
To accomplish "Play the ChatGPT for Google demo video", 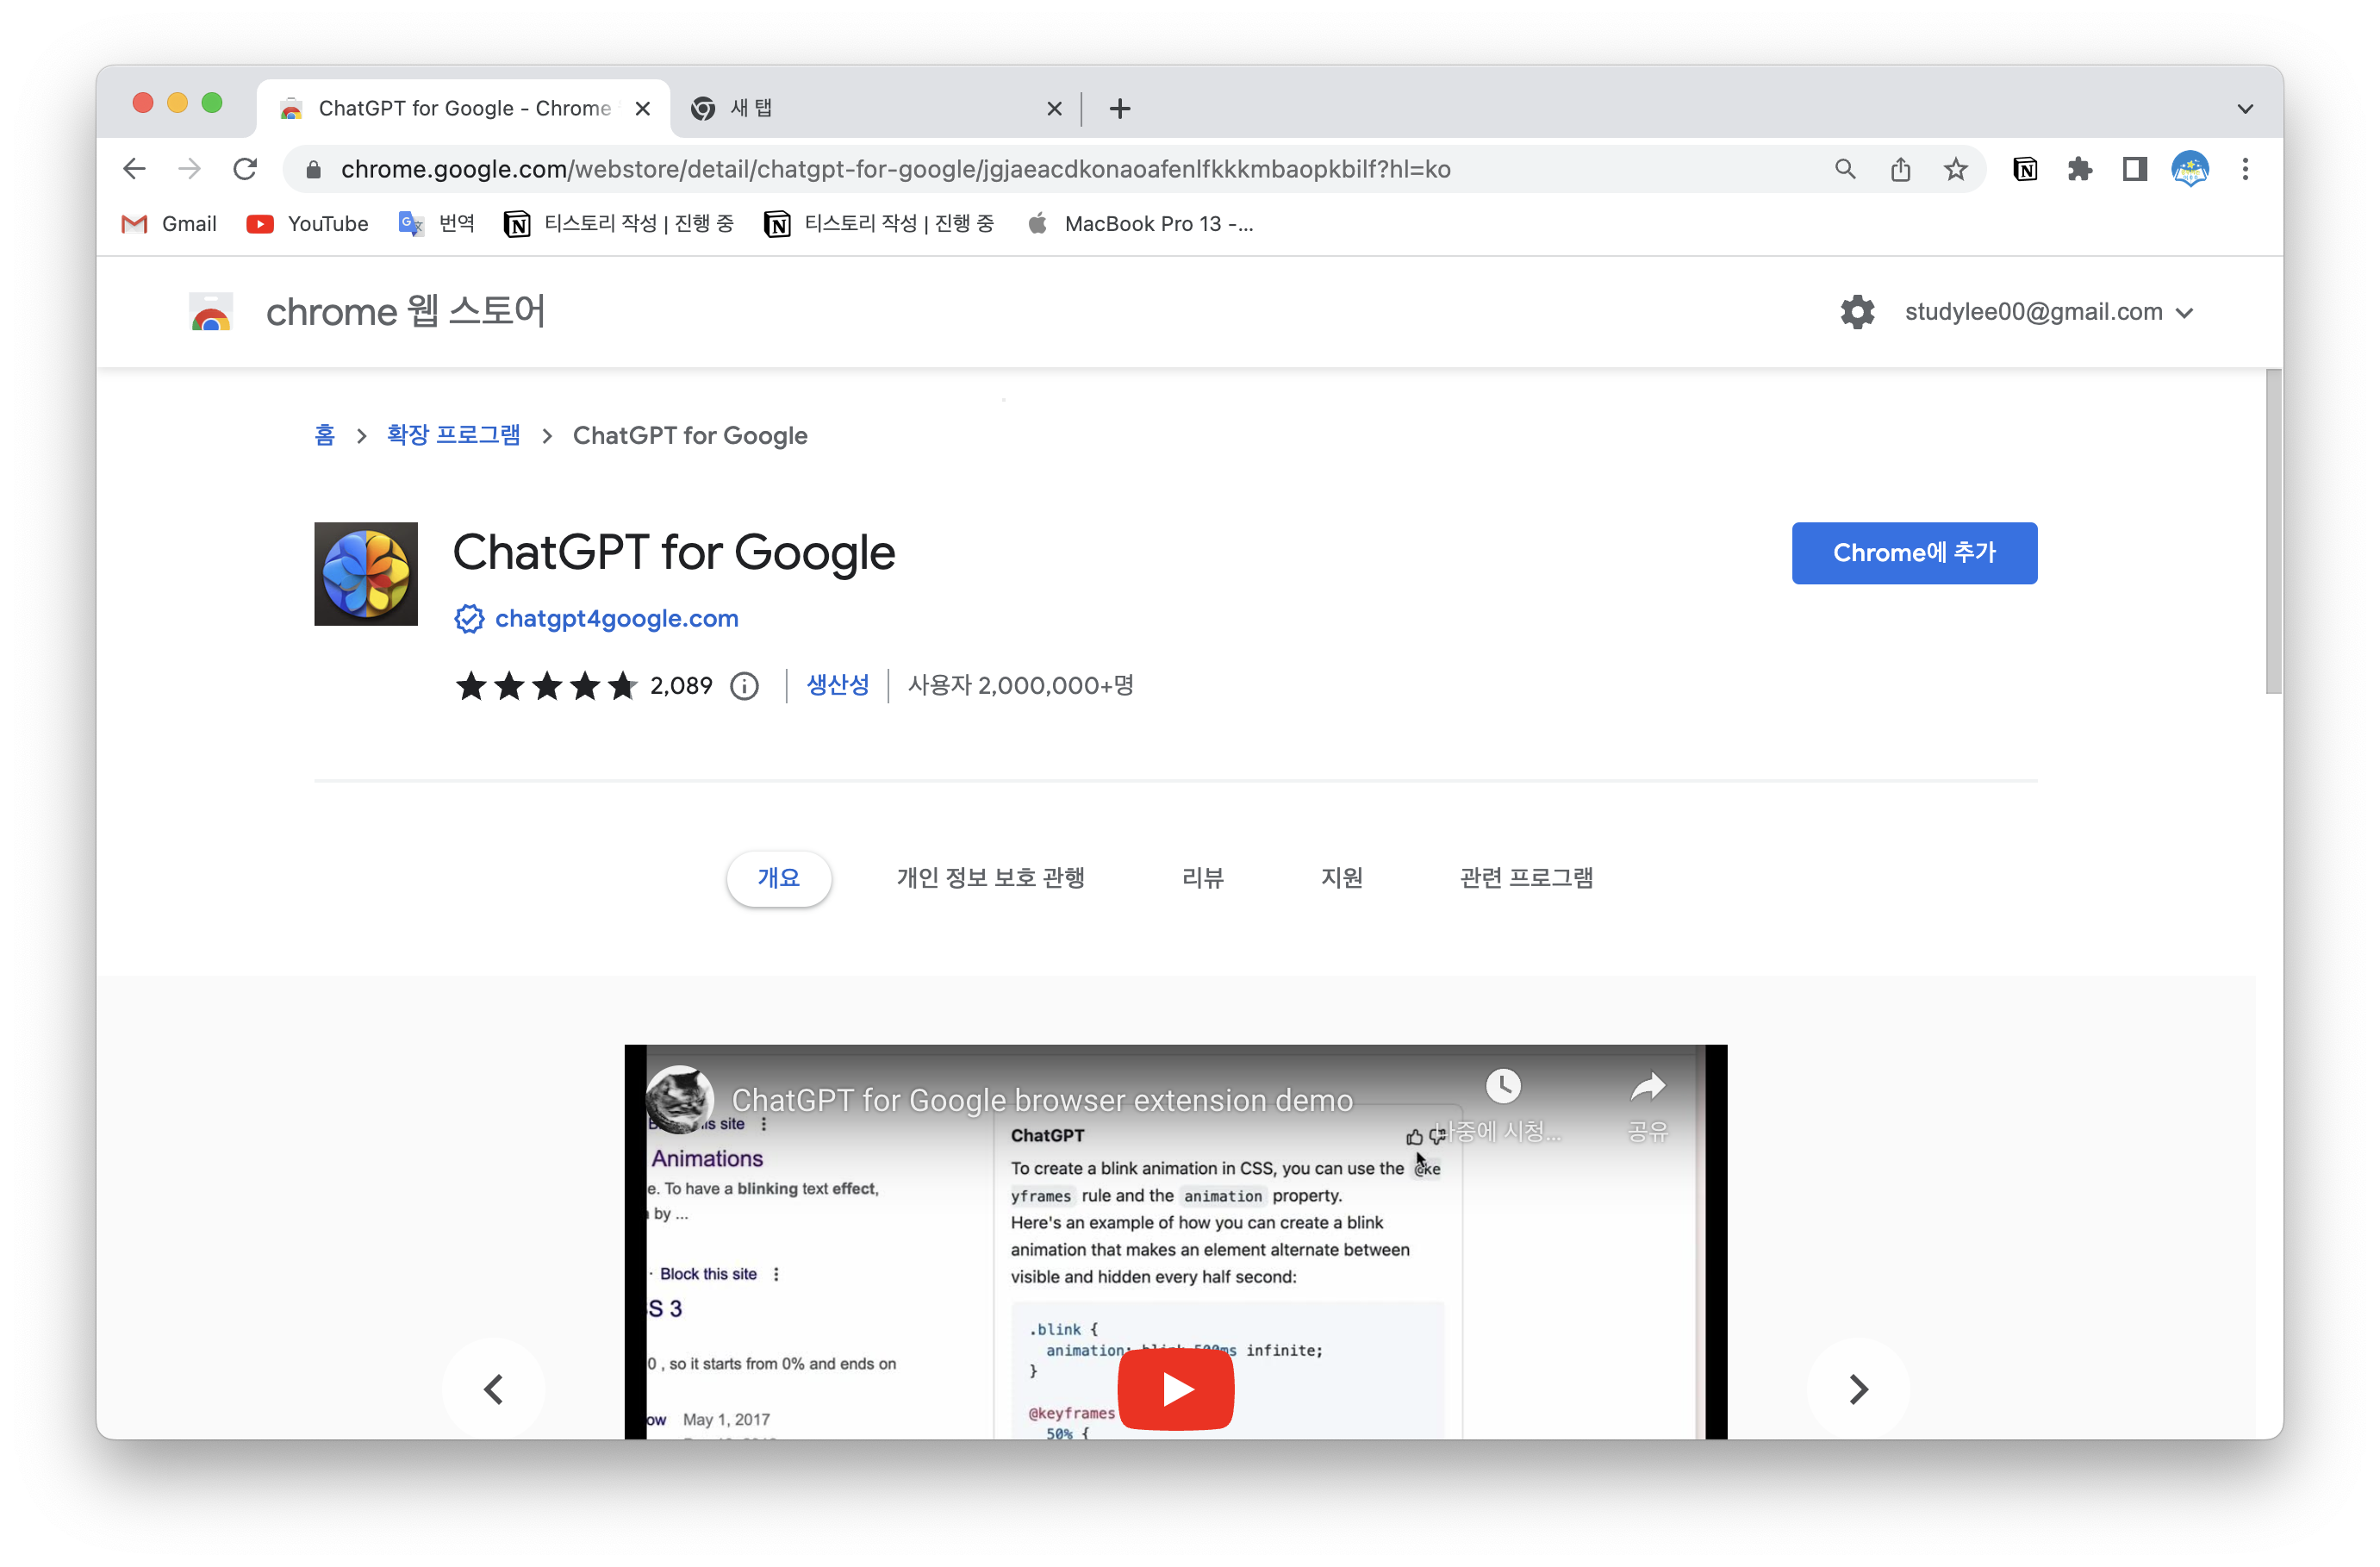I will click(x=1175, y=1389).
